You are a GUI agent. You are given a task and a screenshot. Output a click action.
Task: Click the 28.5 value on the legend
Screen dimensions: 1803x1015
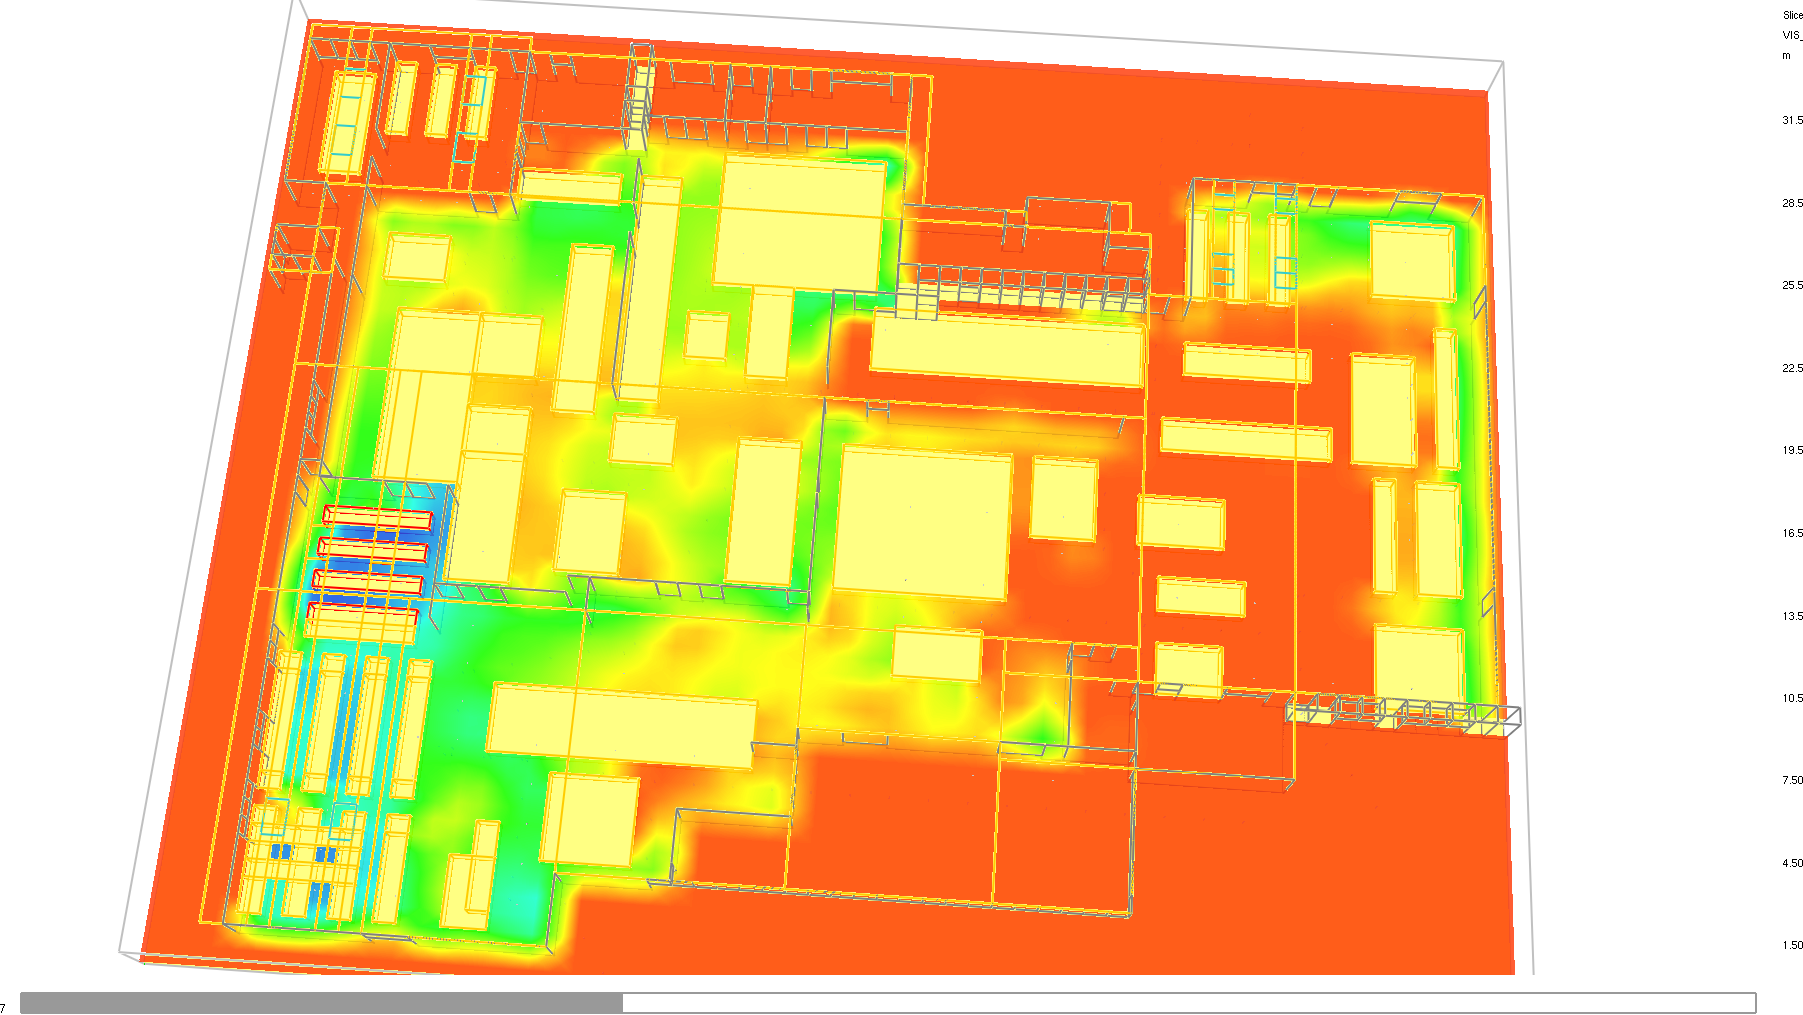(1792, 203)
